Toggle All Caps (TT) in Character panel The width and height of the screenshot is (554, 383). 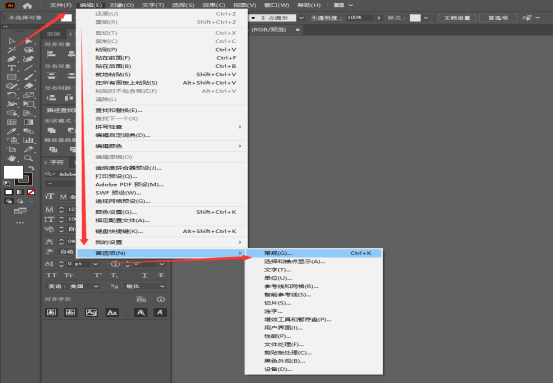[52, 275]
